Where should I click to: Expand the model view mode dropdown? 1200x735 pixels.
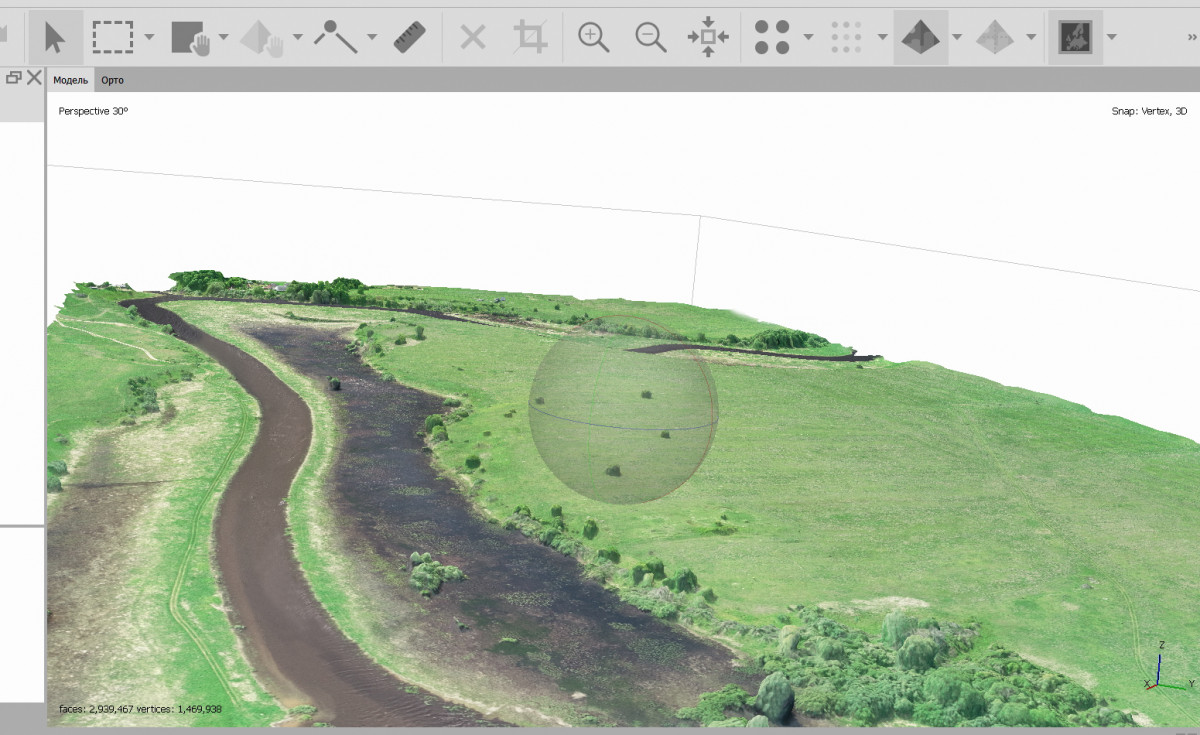pyautogui.click(x=956, y=37)
